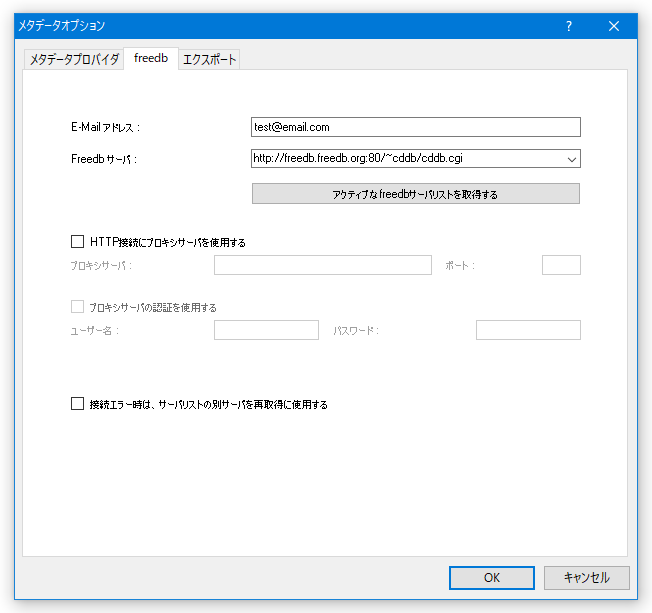Click the E-Mail アドレス label text
The width and height of the screenshot is (652, 613).
106,127
